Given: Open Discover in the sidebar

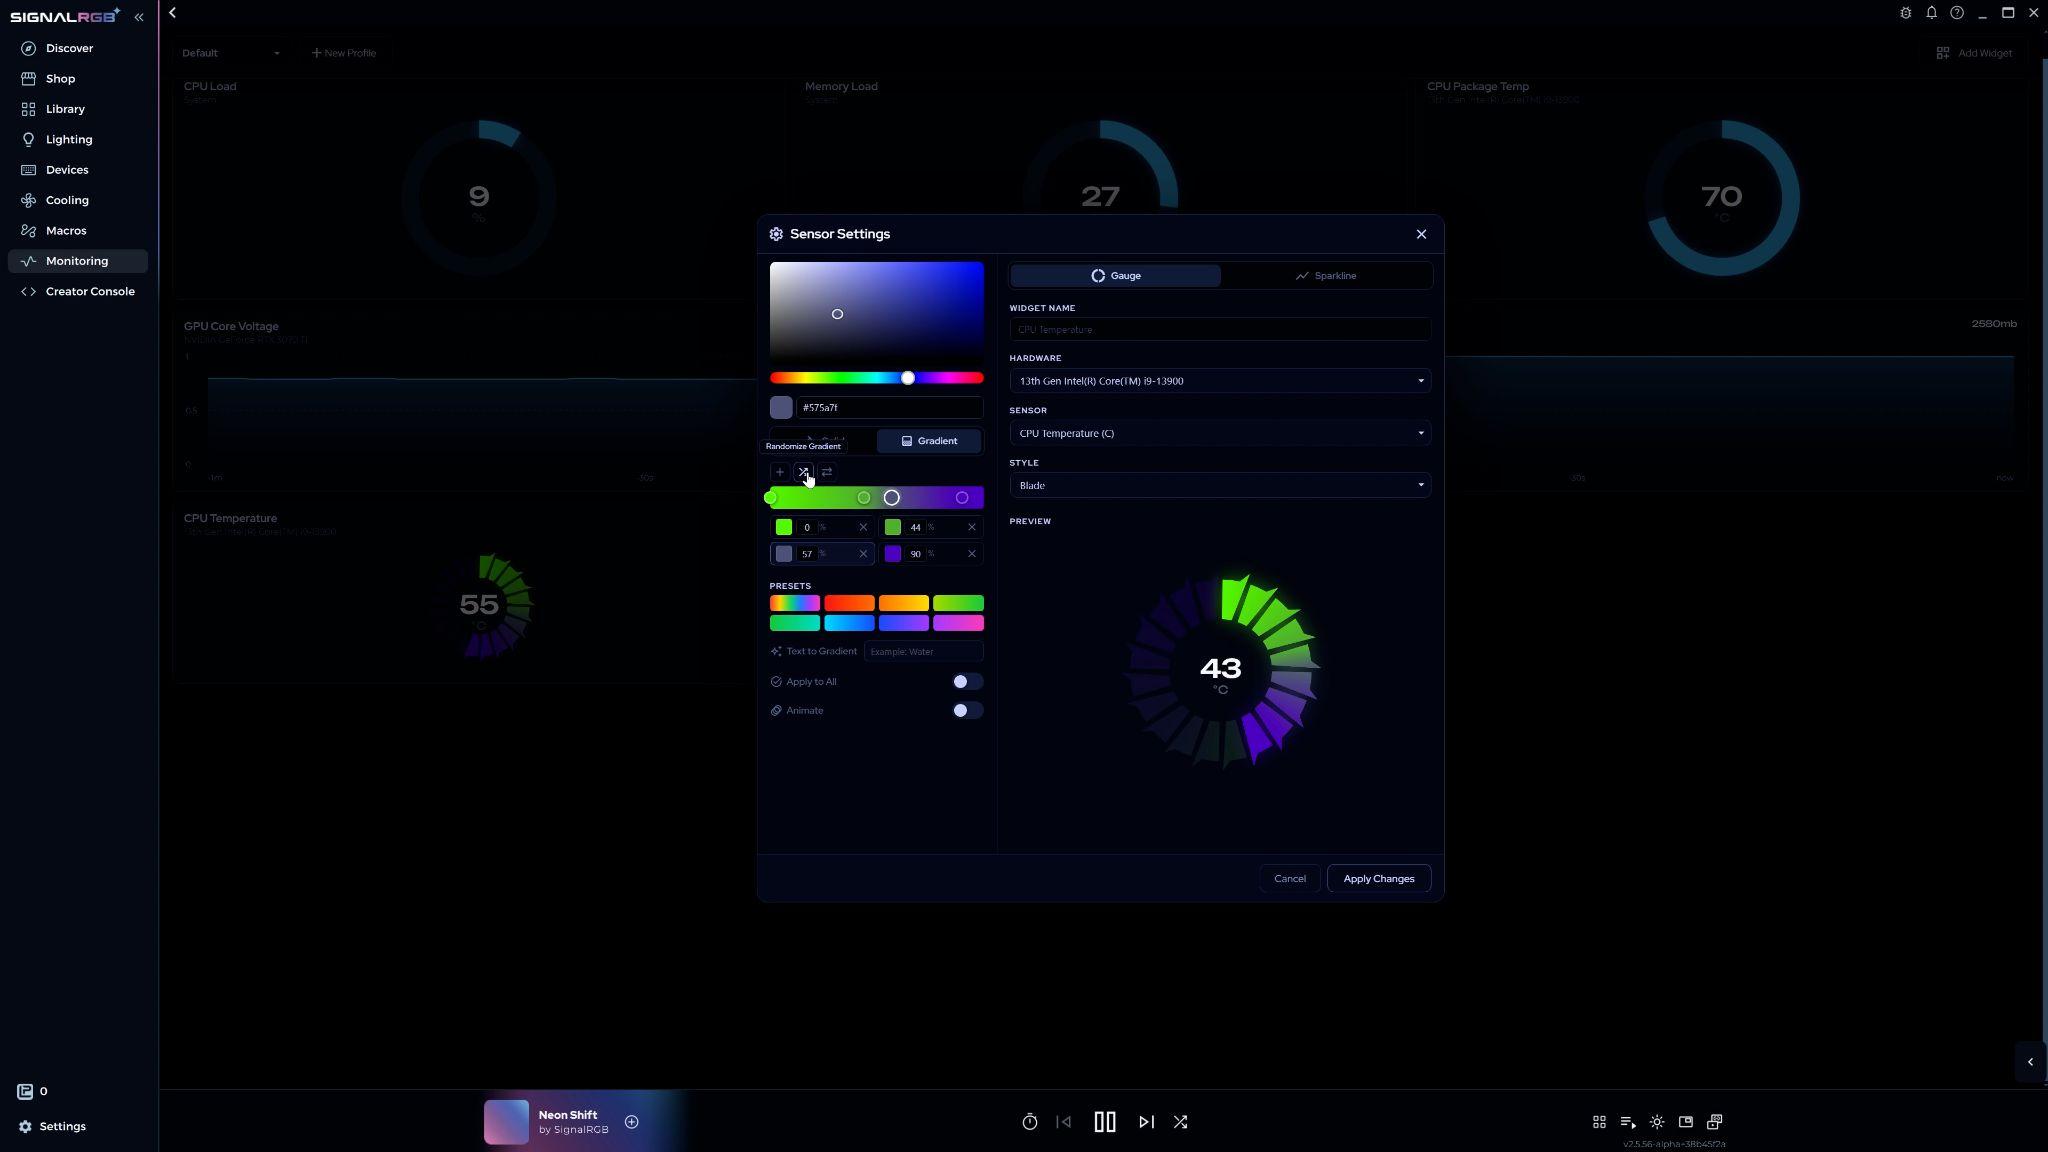Looking at the screenshot, I should point(78,48).
